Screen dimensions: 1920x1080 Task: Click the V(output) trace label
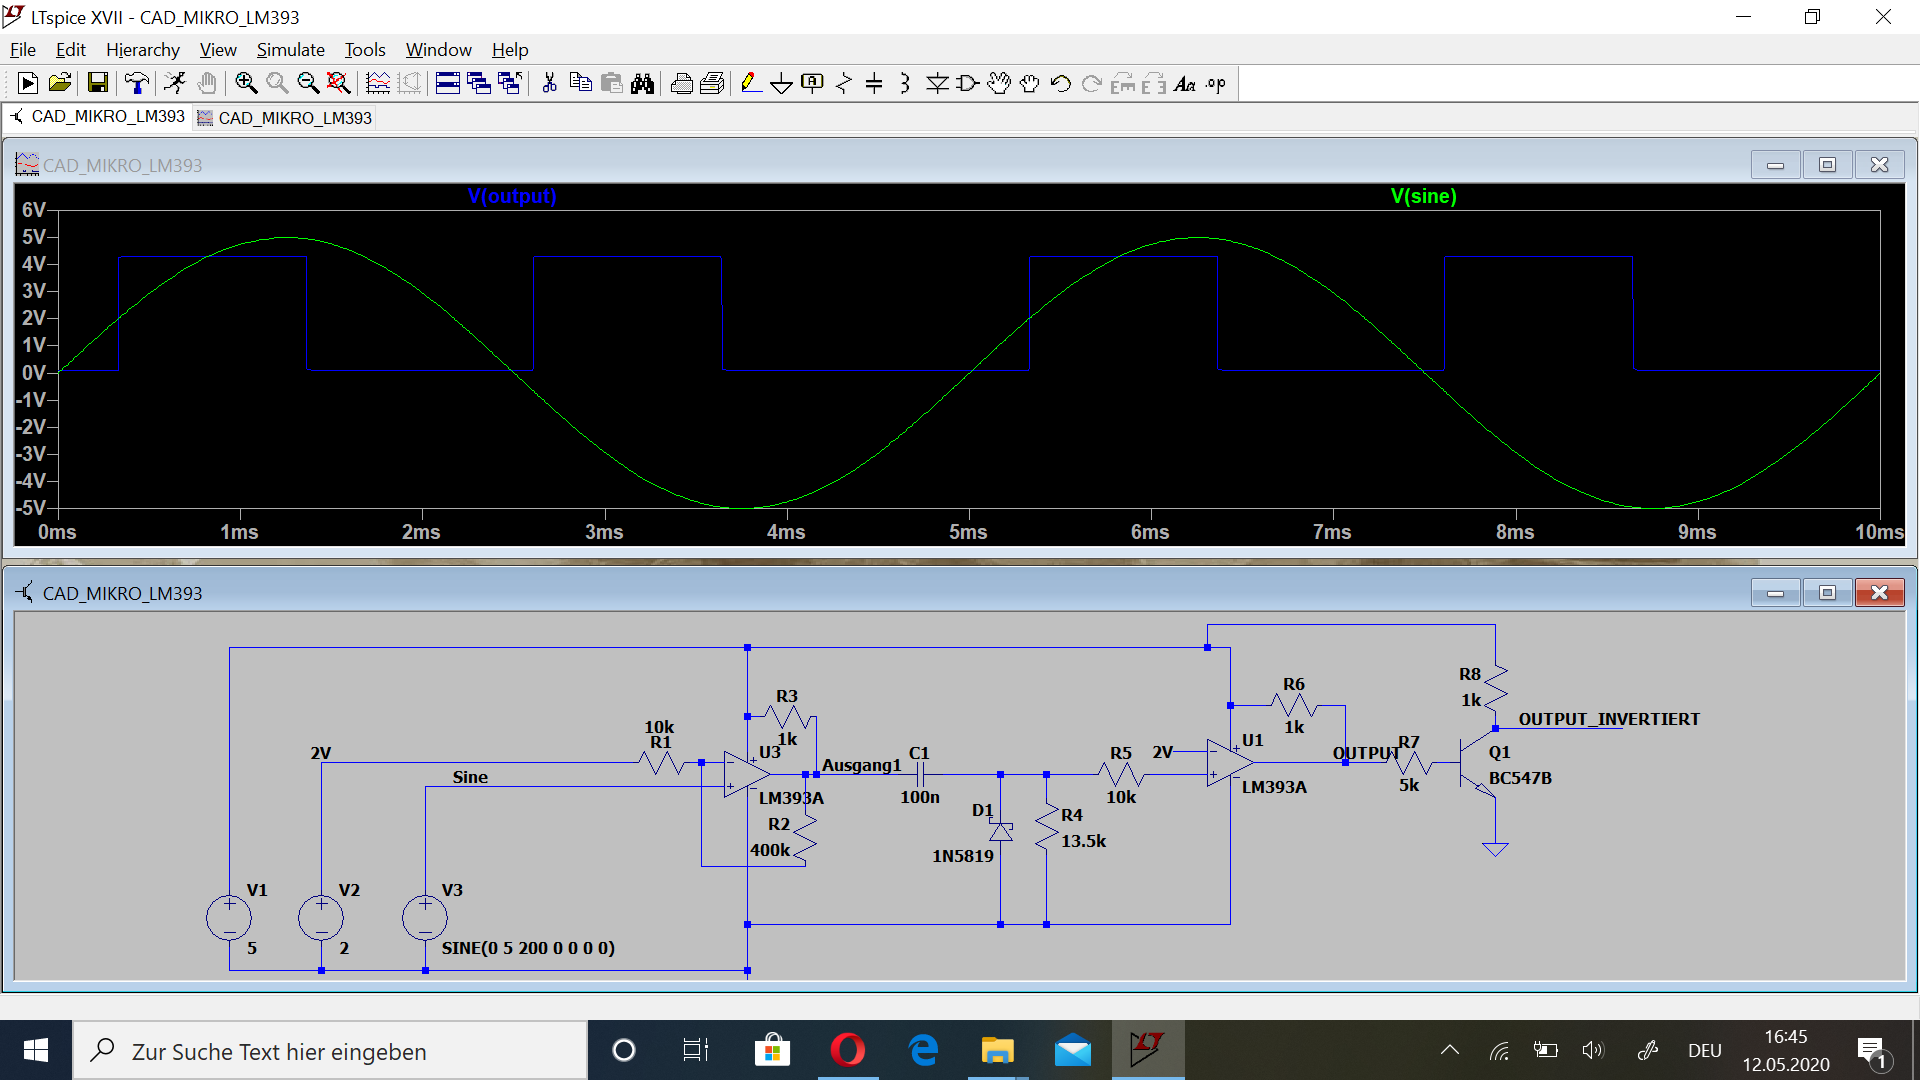pos(512,196)
